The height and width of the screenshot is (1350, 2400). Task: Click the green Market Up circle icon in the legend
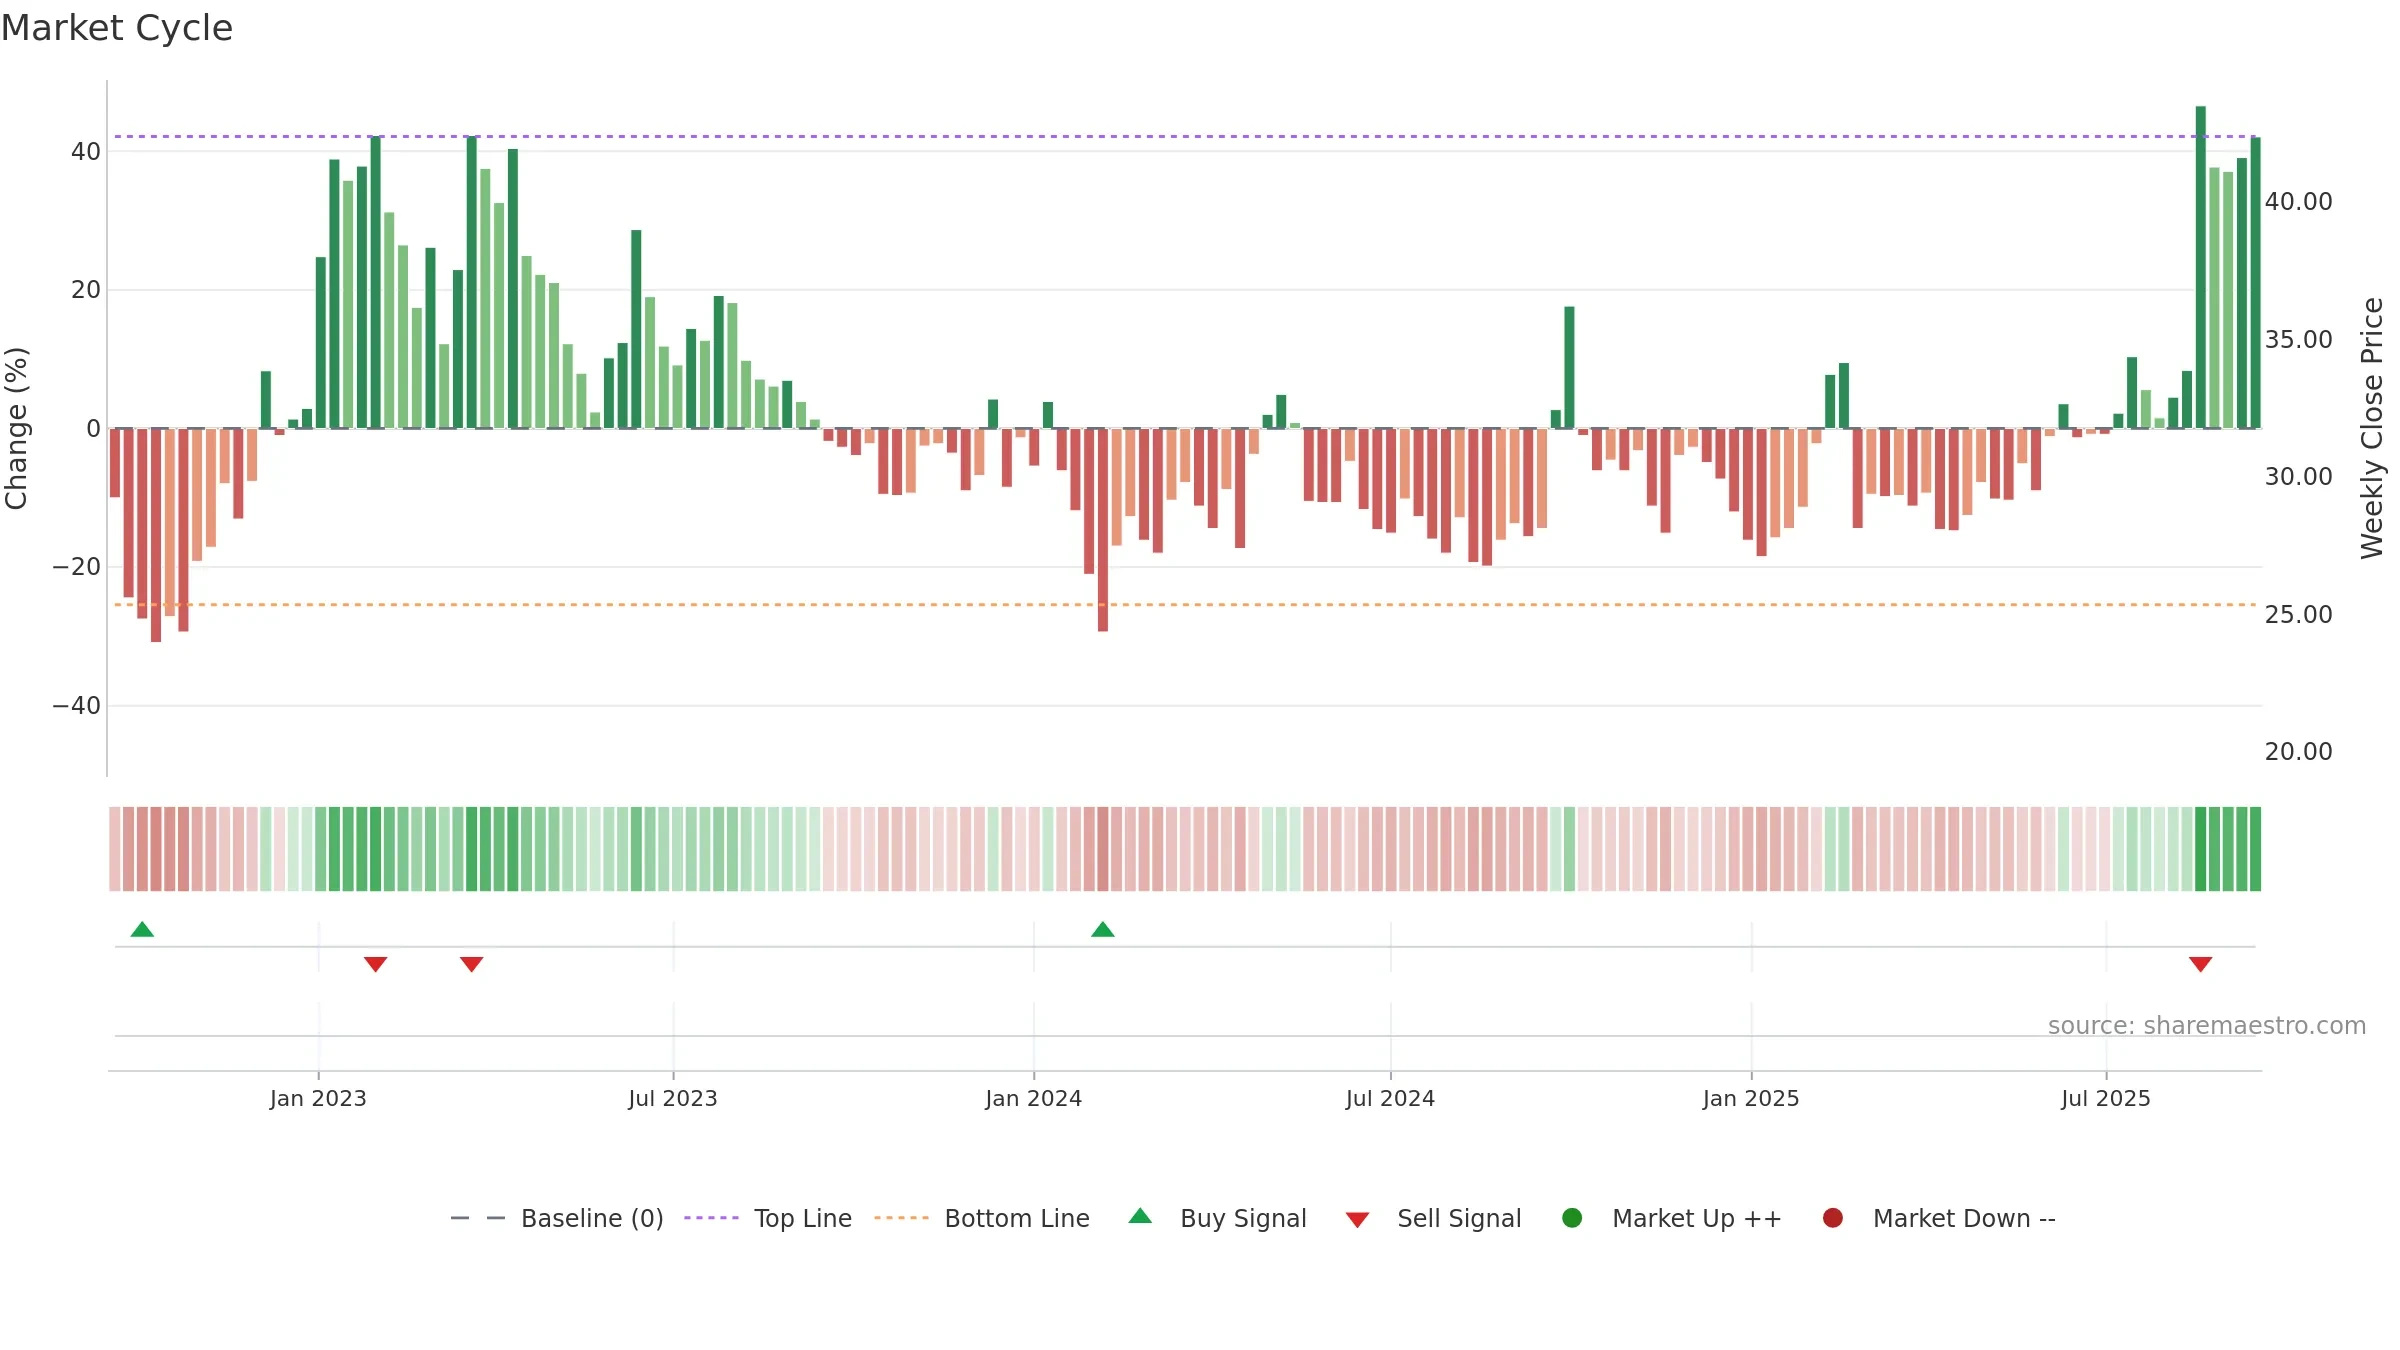pyautogui.click(x=1572, y=1218)
